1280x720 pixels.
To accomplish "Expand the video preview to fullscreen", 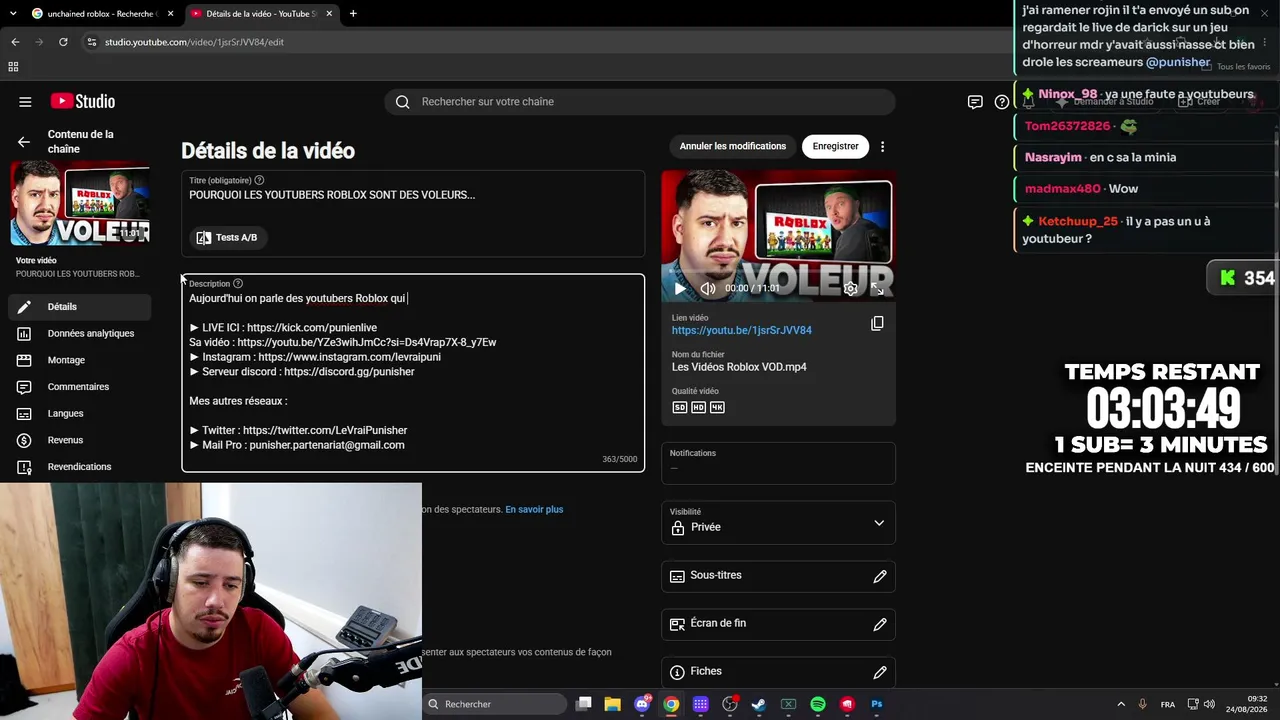I will click(877, 288).
